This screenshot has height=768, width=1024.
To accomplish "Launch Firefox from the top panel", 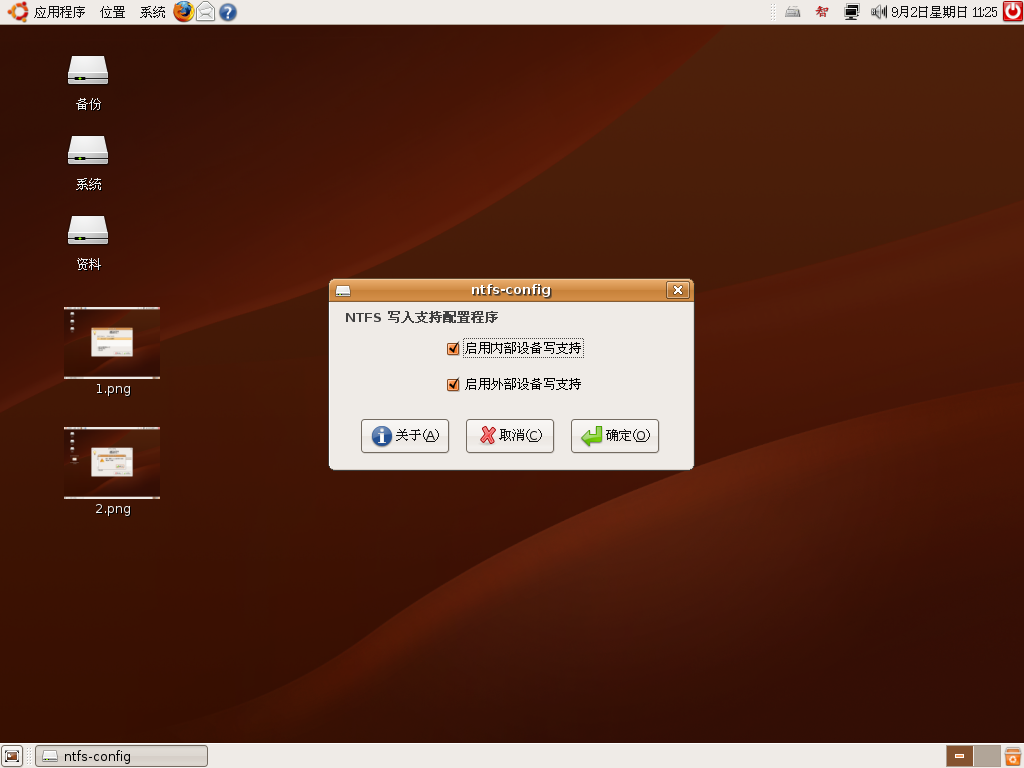I will (184, 12).
